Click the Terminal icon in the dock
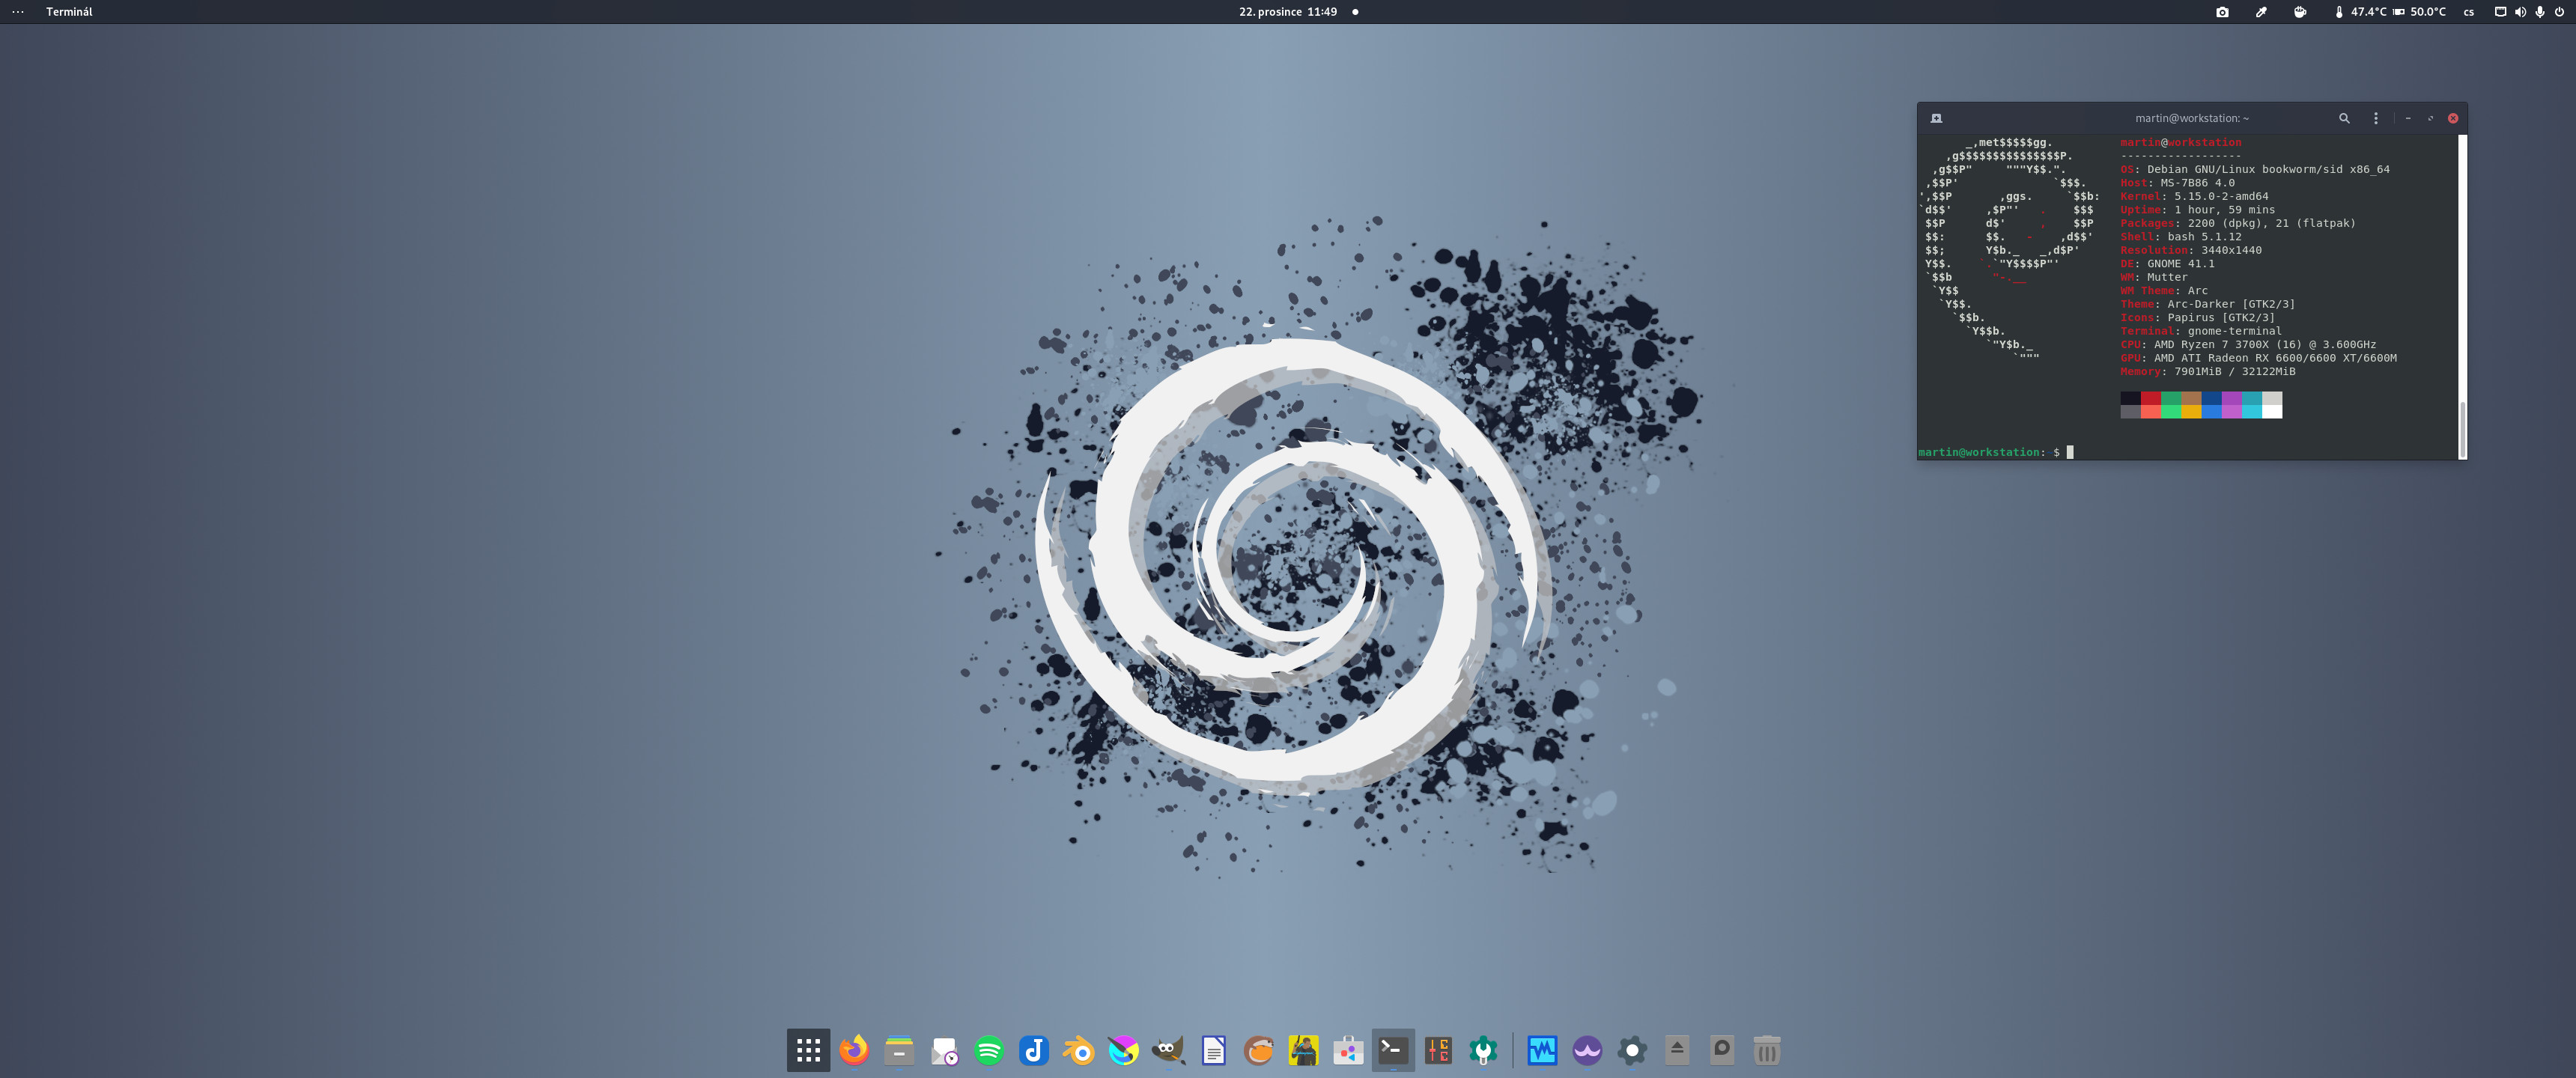This screenshot has height=1078, width=2576. point(1393,1050)
